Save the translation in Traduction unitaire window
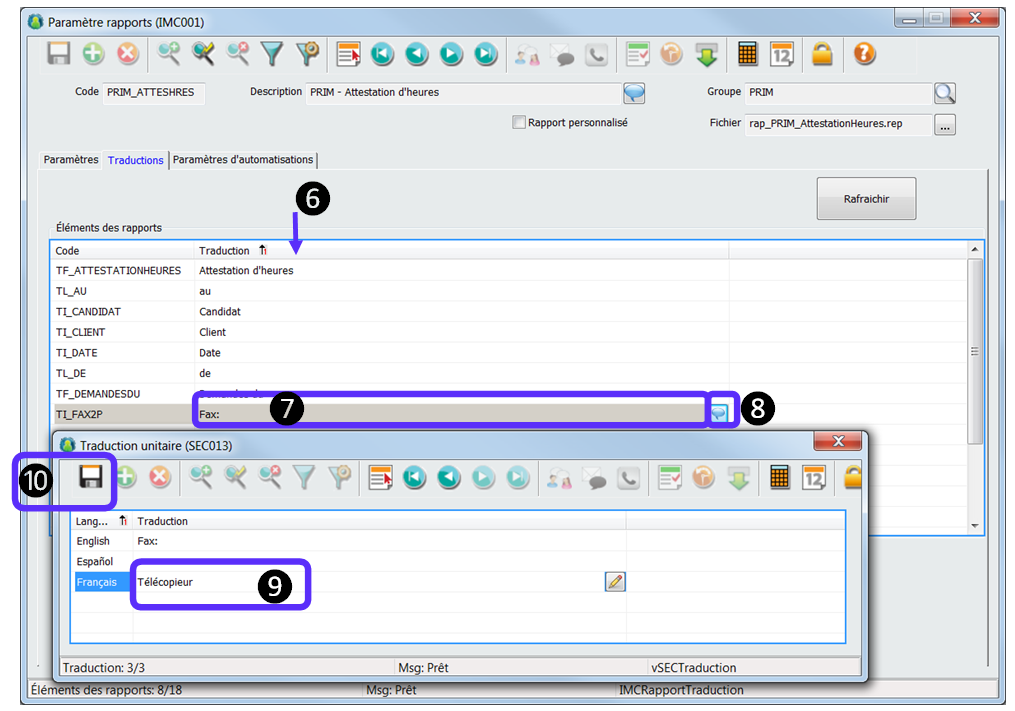Viewport: 1015px width, 711px height. click(x=91, y=478)
